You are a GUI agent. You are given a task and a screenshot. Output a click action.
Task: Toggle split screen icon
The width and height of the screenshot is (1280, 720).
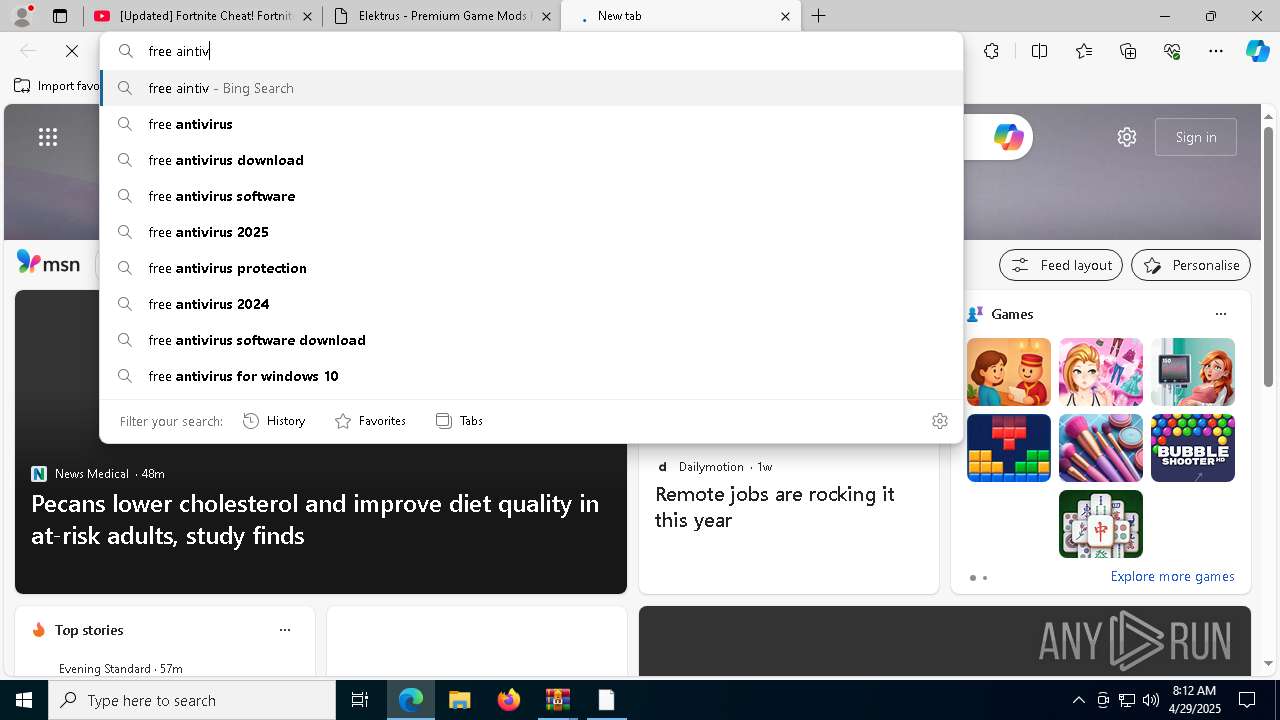click(x=1039, y=51)
